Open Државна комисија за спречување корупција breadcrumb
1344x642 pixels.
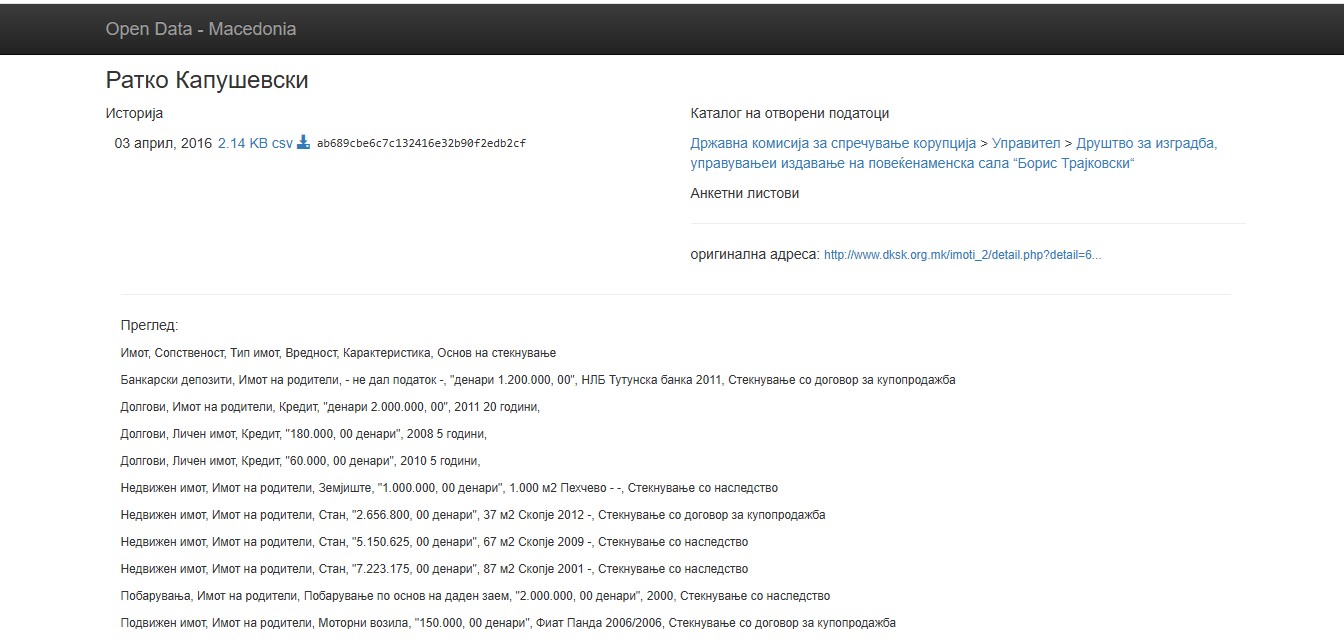[833, 143]
